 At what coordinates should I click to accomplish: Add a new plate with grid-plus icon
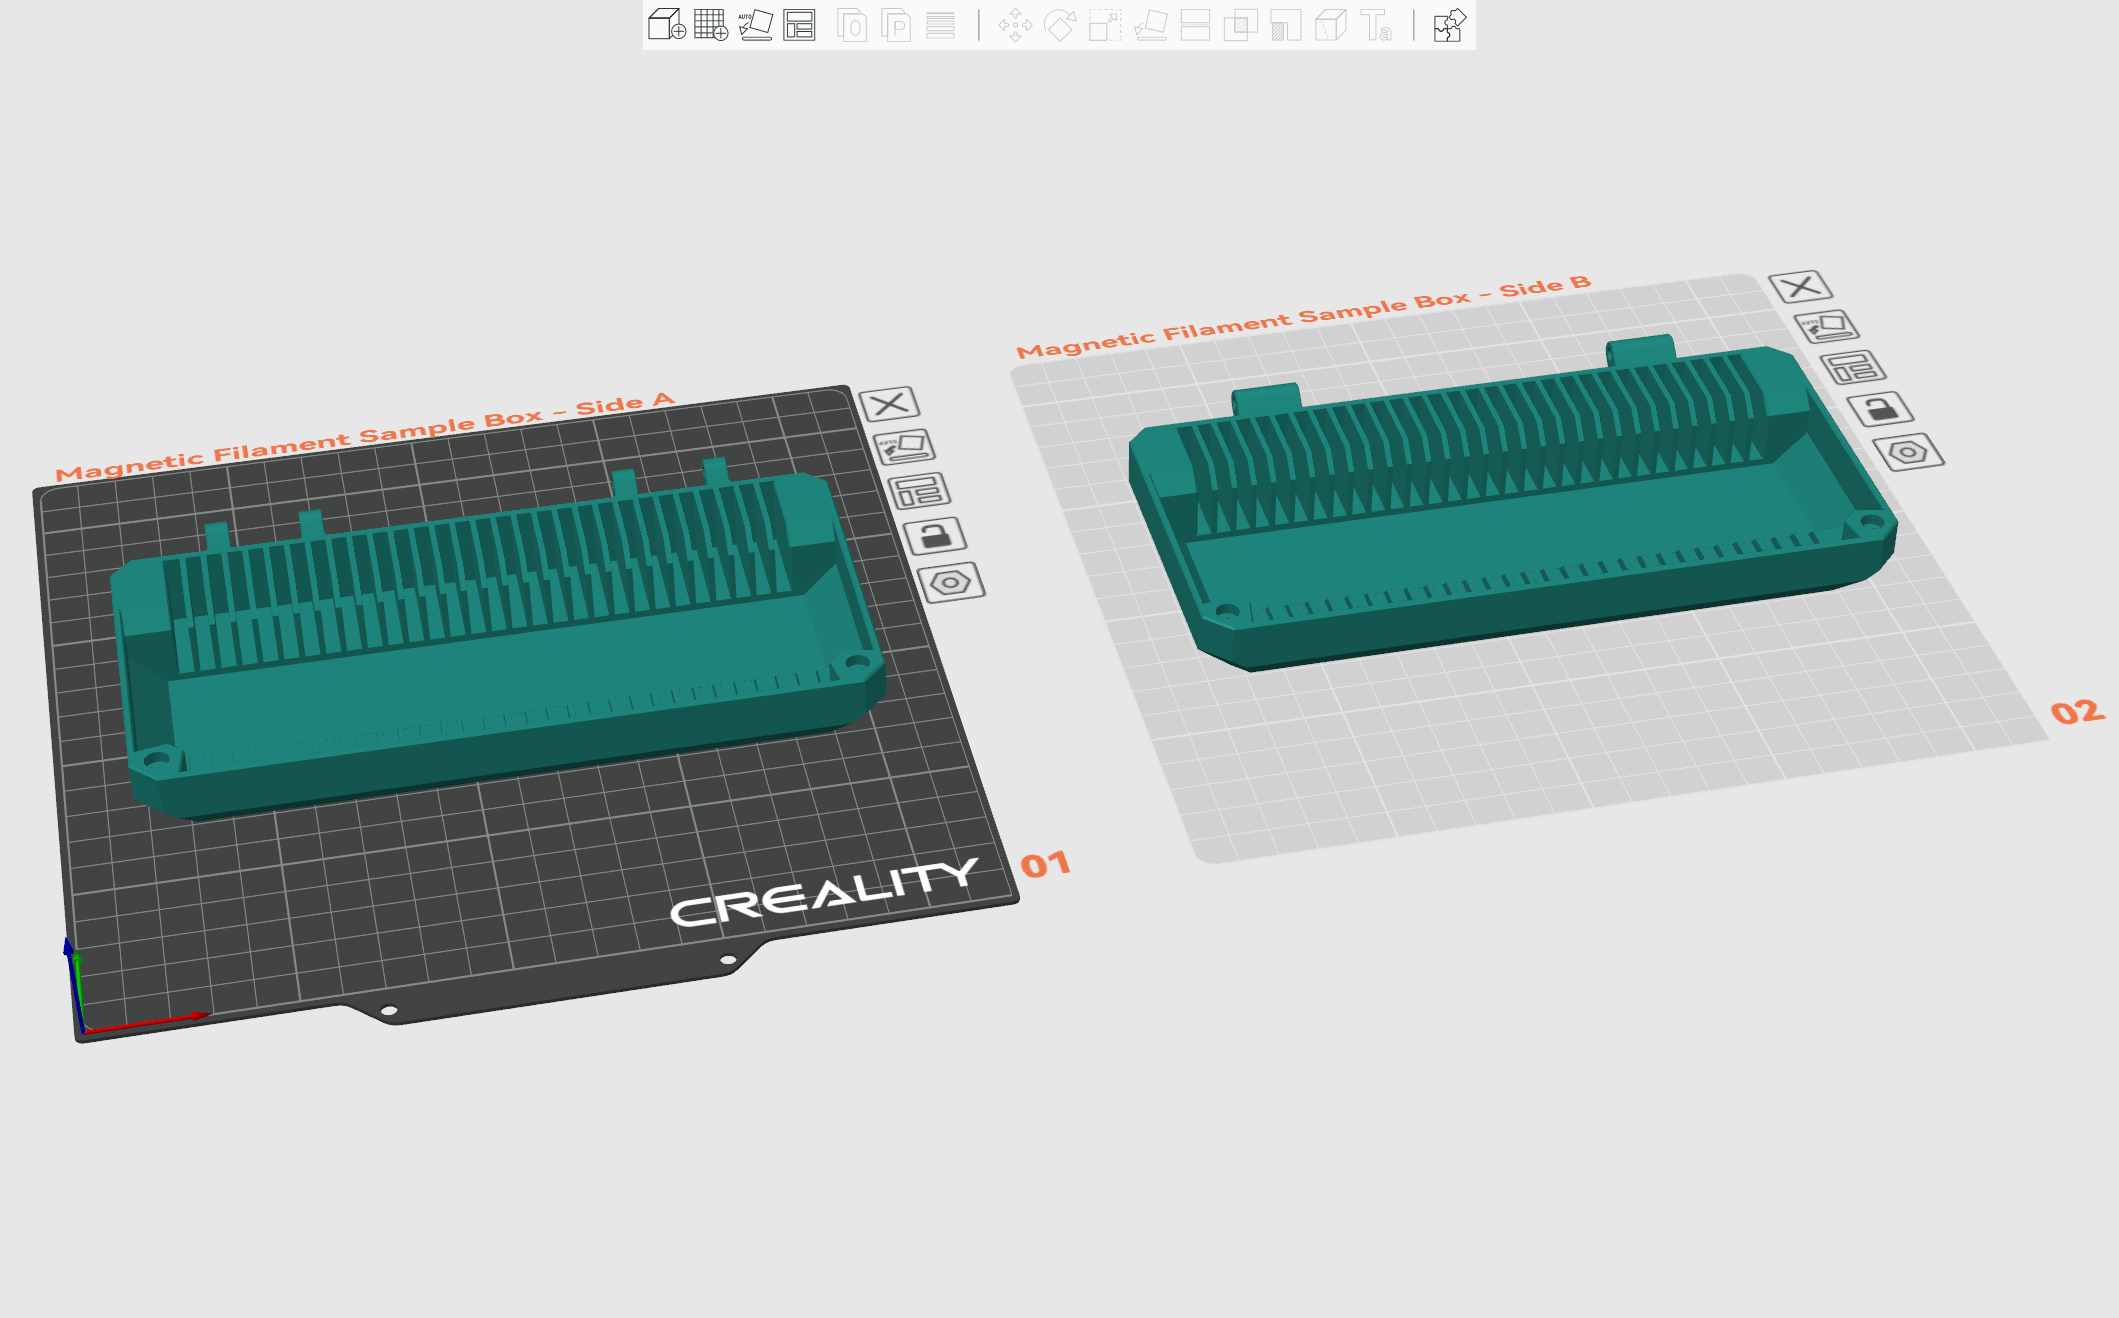(711, 24)
